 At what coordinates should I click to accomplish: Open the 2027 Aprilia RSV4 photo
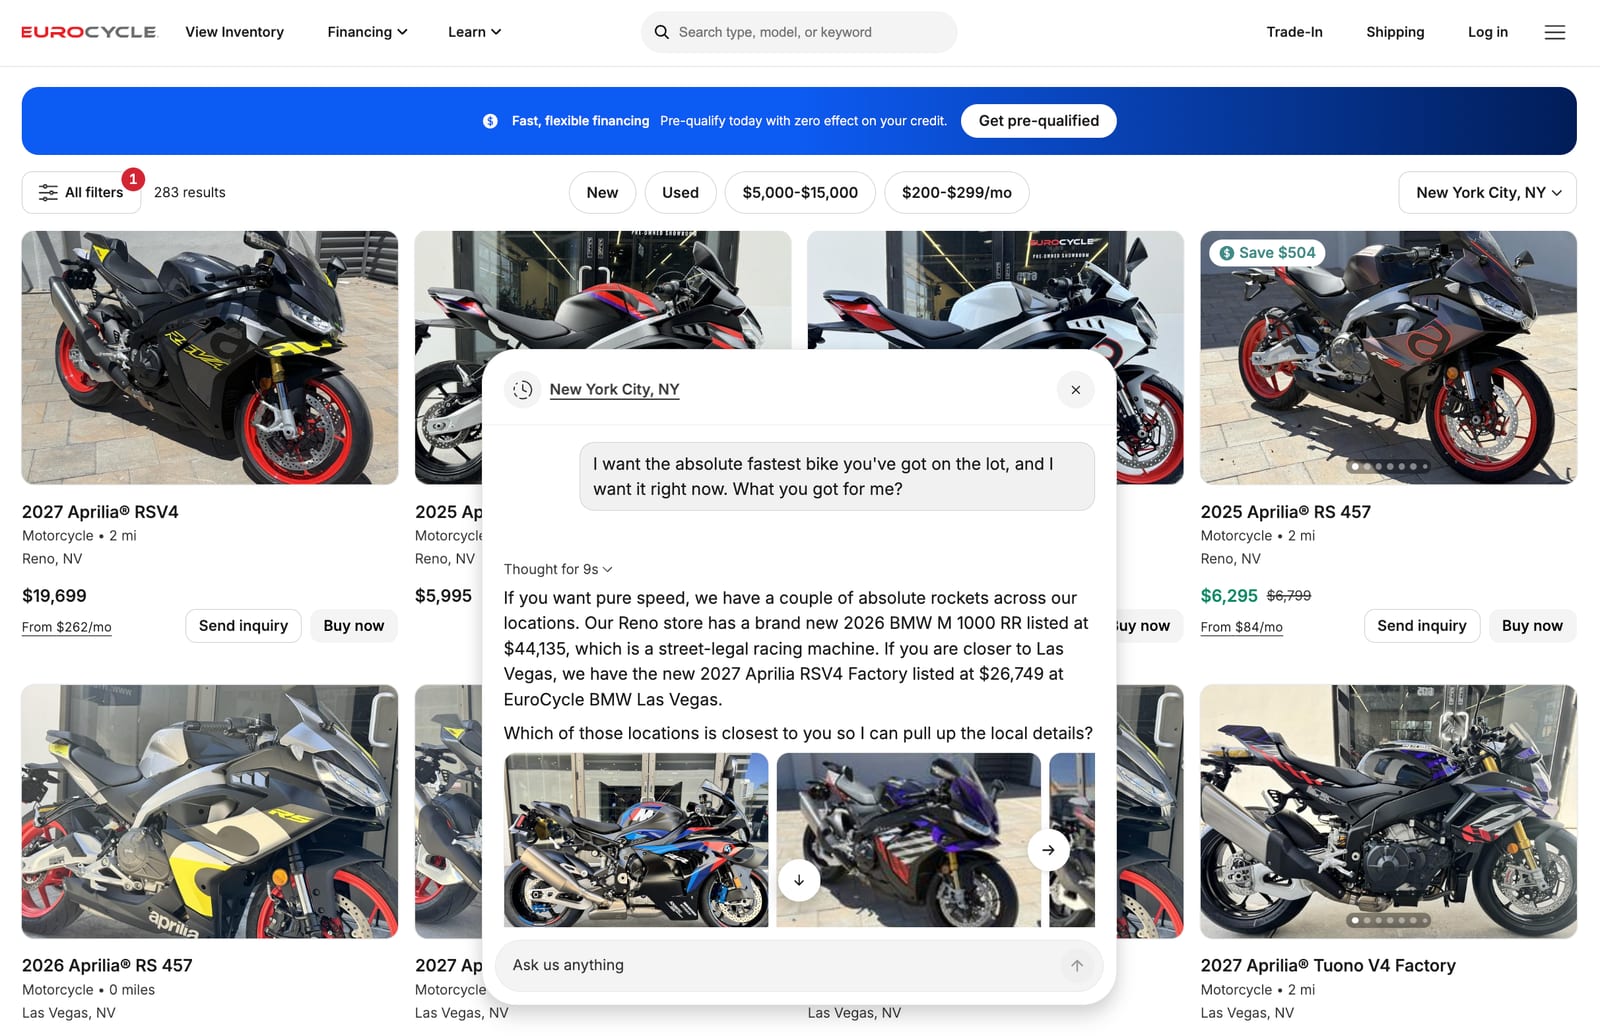210,358
